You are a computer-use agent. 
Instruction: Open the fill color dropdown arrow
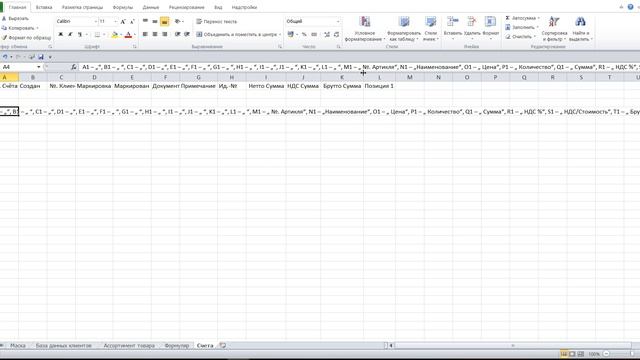[x=121, y=35]
